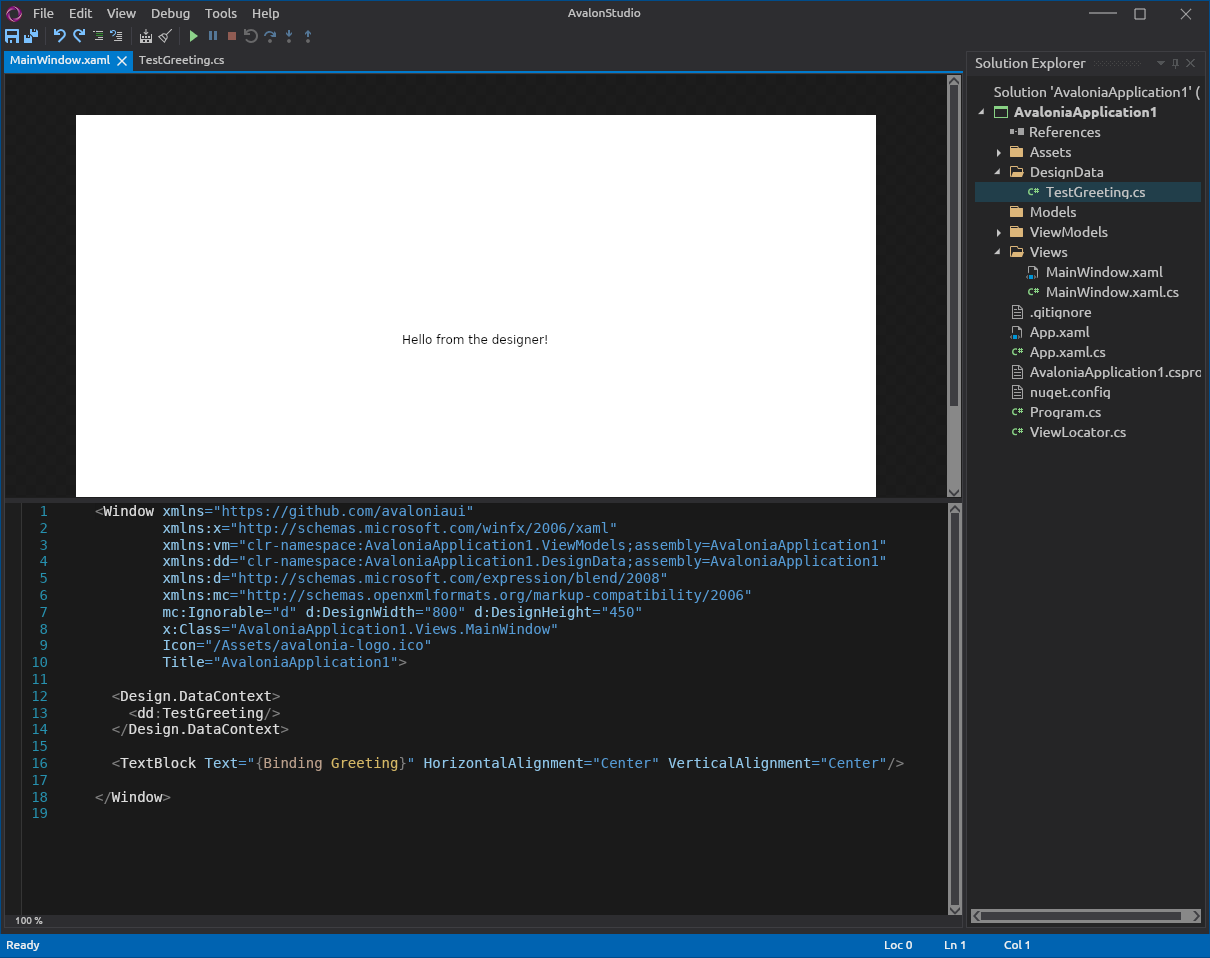Open the Debug menu
The height and width of the screenshot is (958, 1210).
[170, 13]
